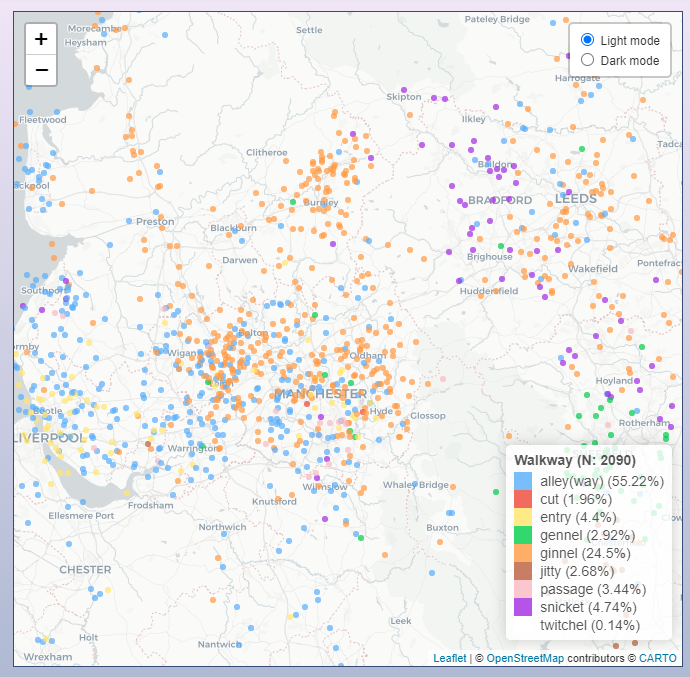Click the green gennel marker near Burnley label
The image size is (690, 677).
click(x=293, y=202)
